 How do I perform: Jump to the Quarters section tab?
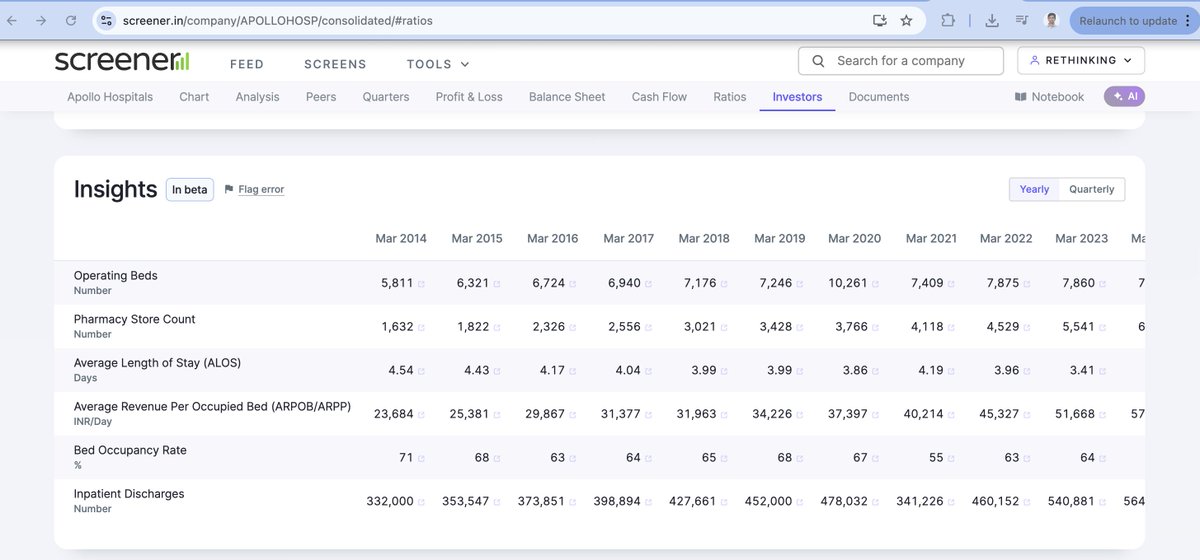coord(386,97)
